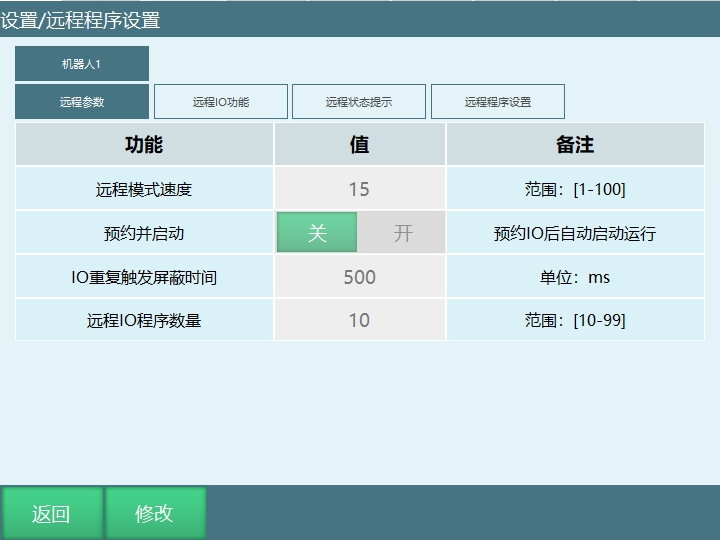The image size is (720, 540).
Task: Select the IO重复触发屏蔽时间 row label
Action: tap(144, 277)
